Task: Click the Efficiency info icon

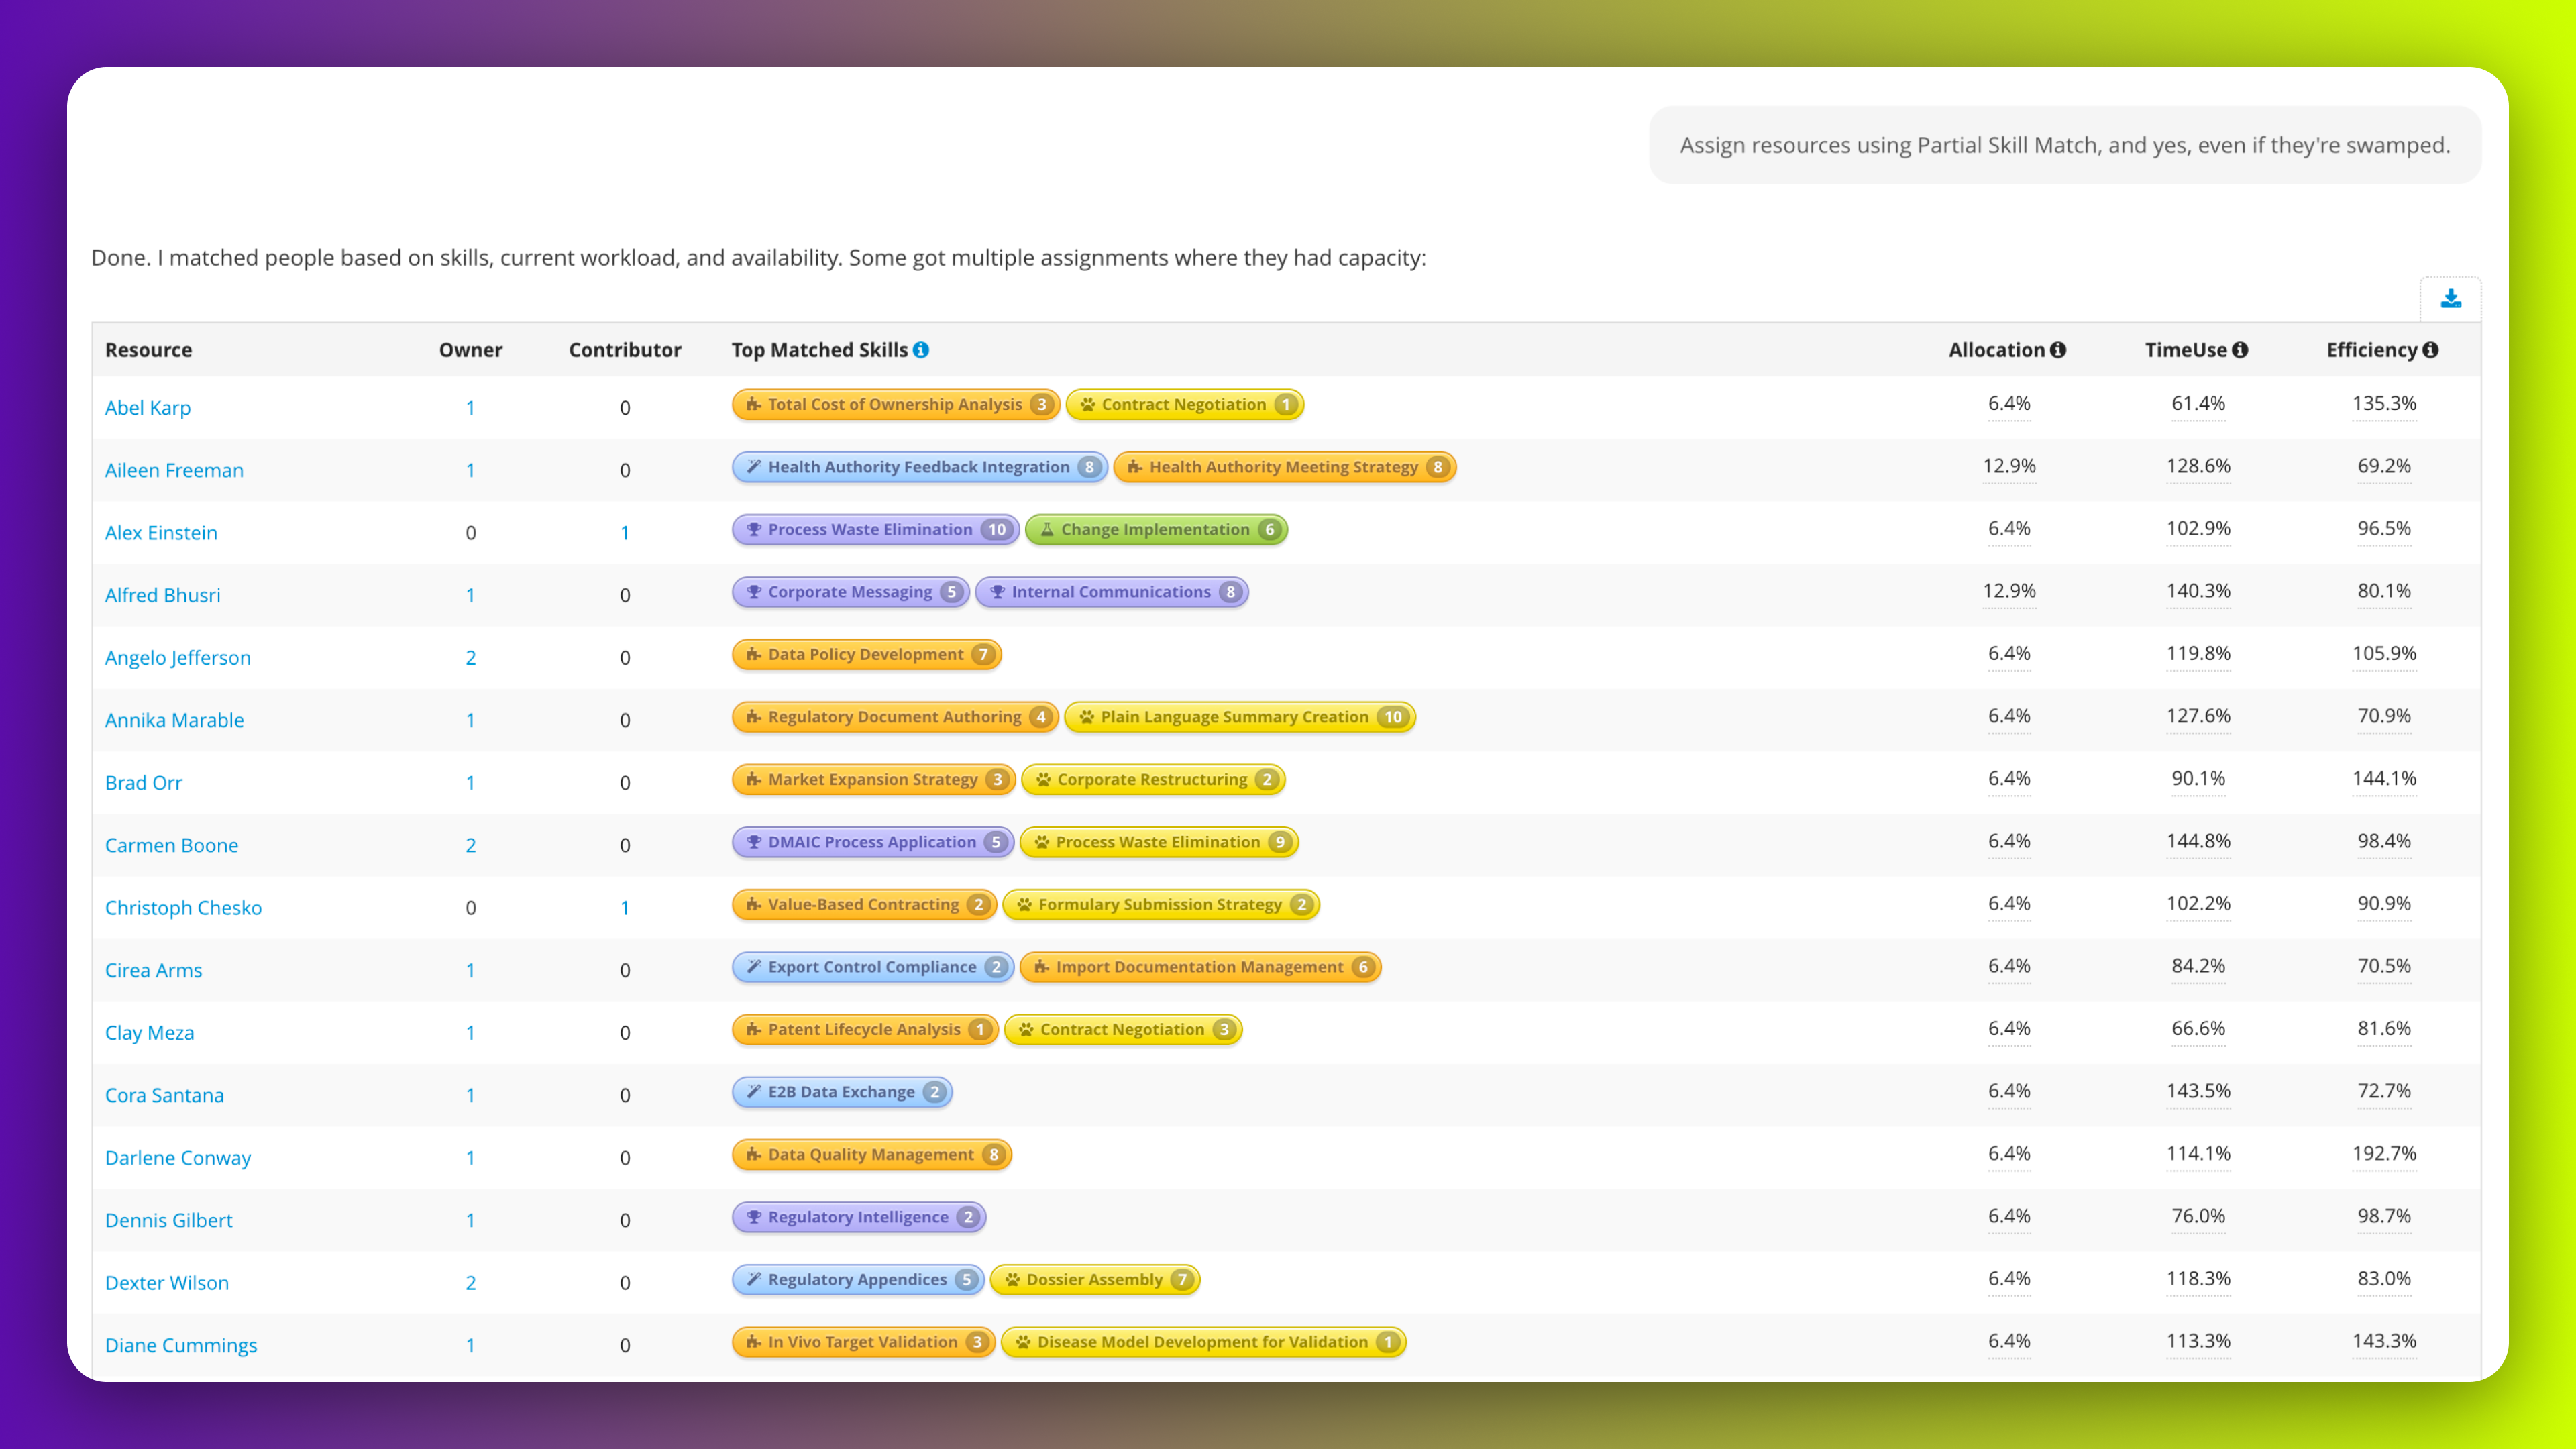Action: pyautogui.click(x=2431, y=350)
